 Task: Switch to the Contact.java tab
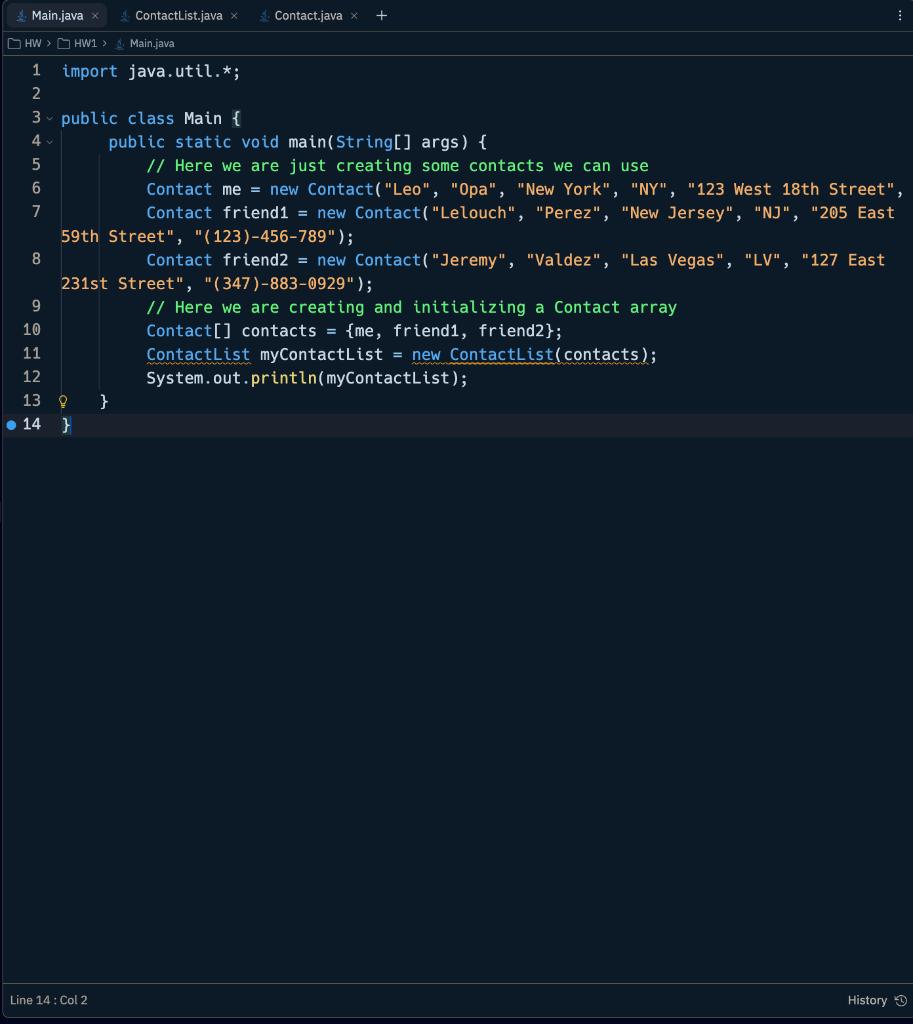point(309,15)
